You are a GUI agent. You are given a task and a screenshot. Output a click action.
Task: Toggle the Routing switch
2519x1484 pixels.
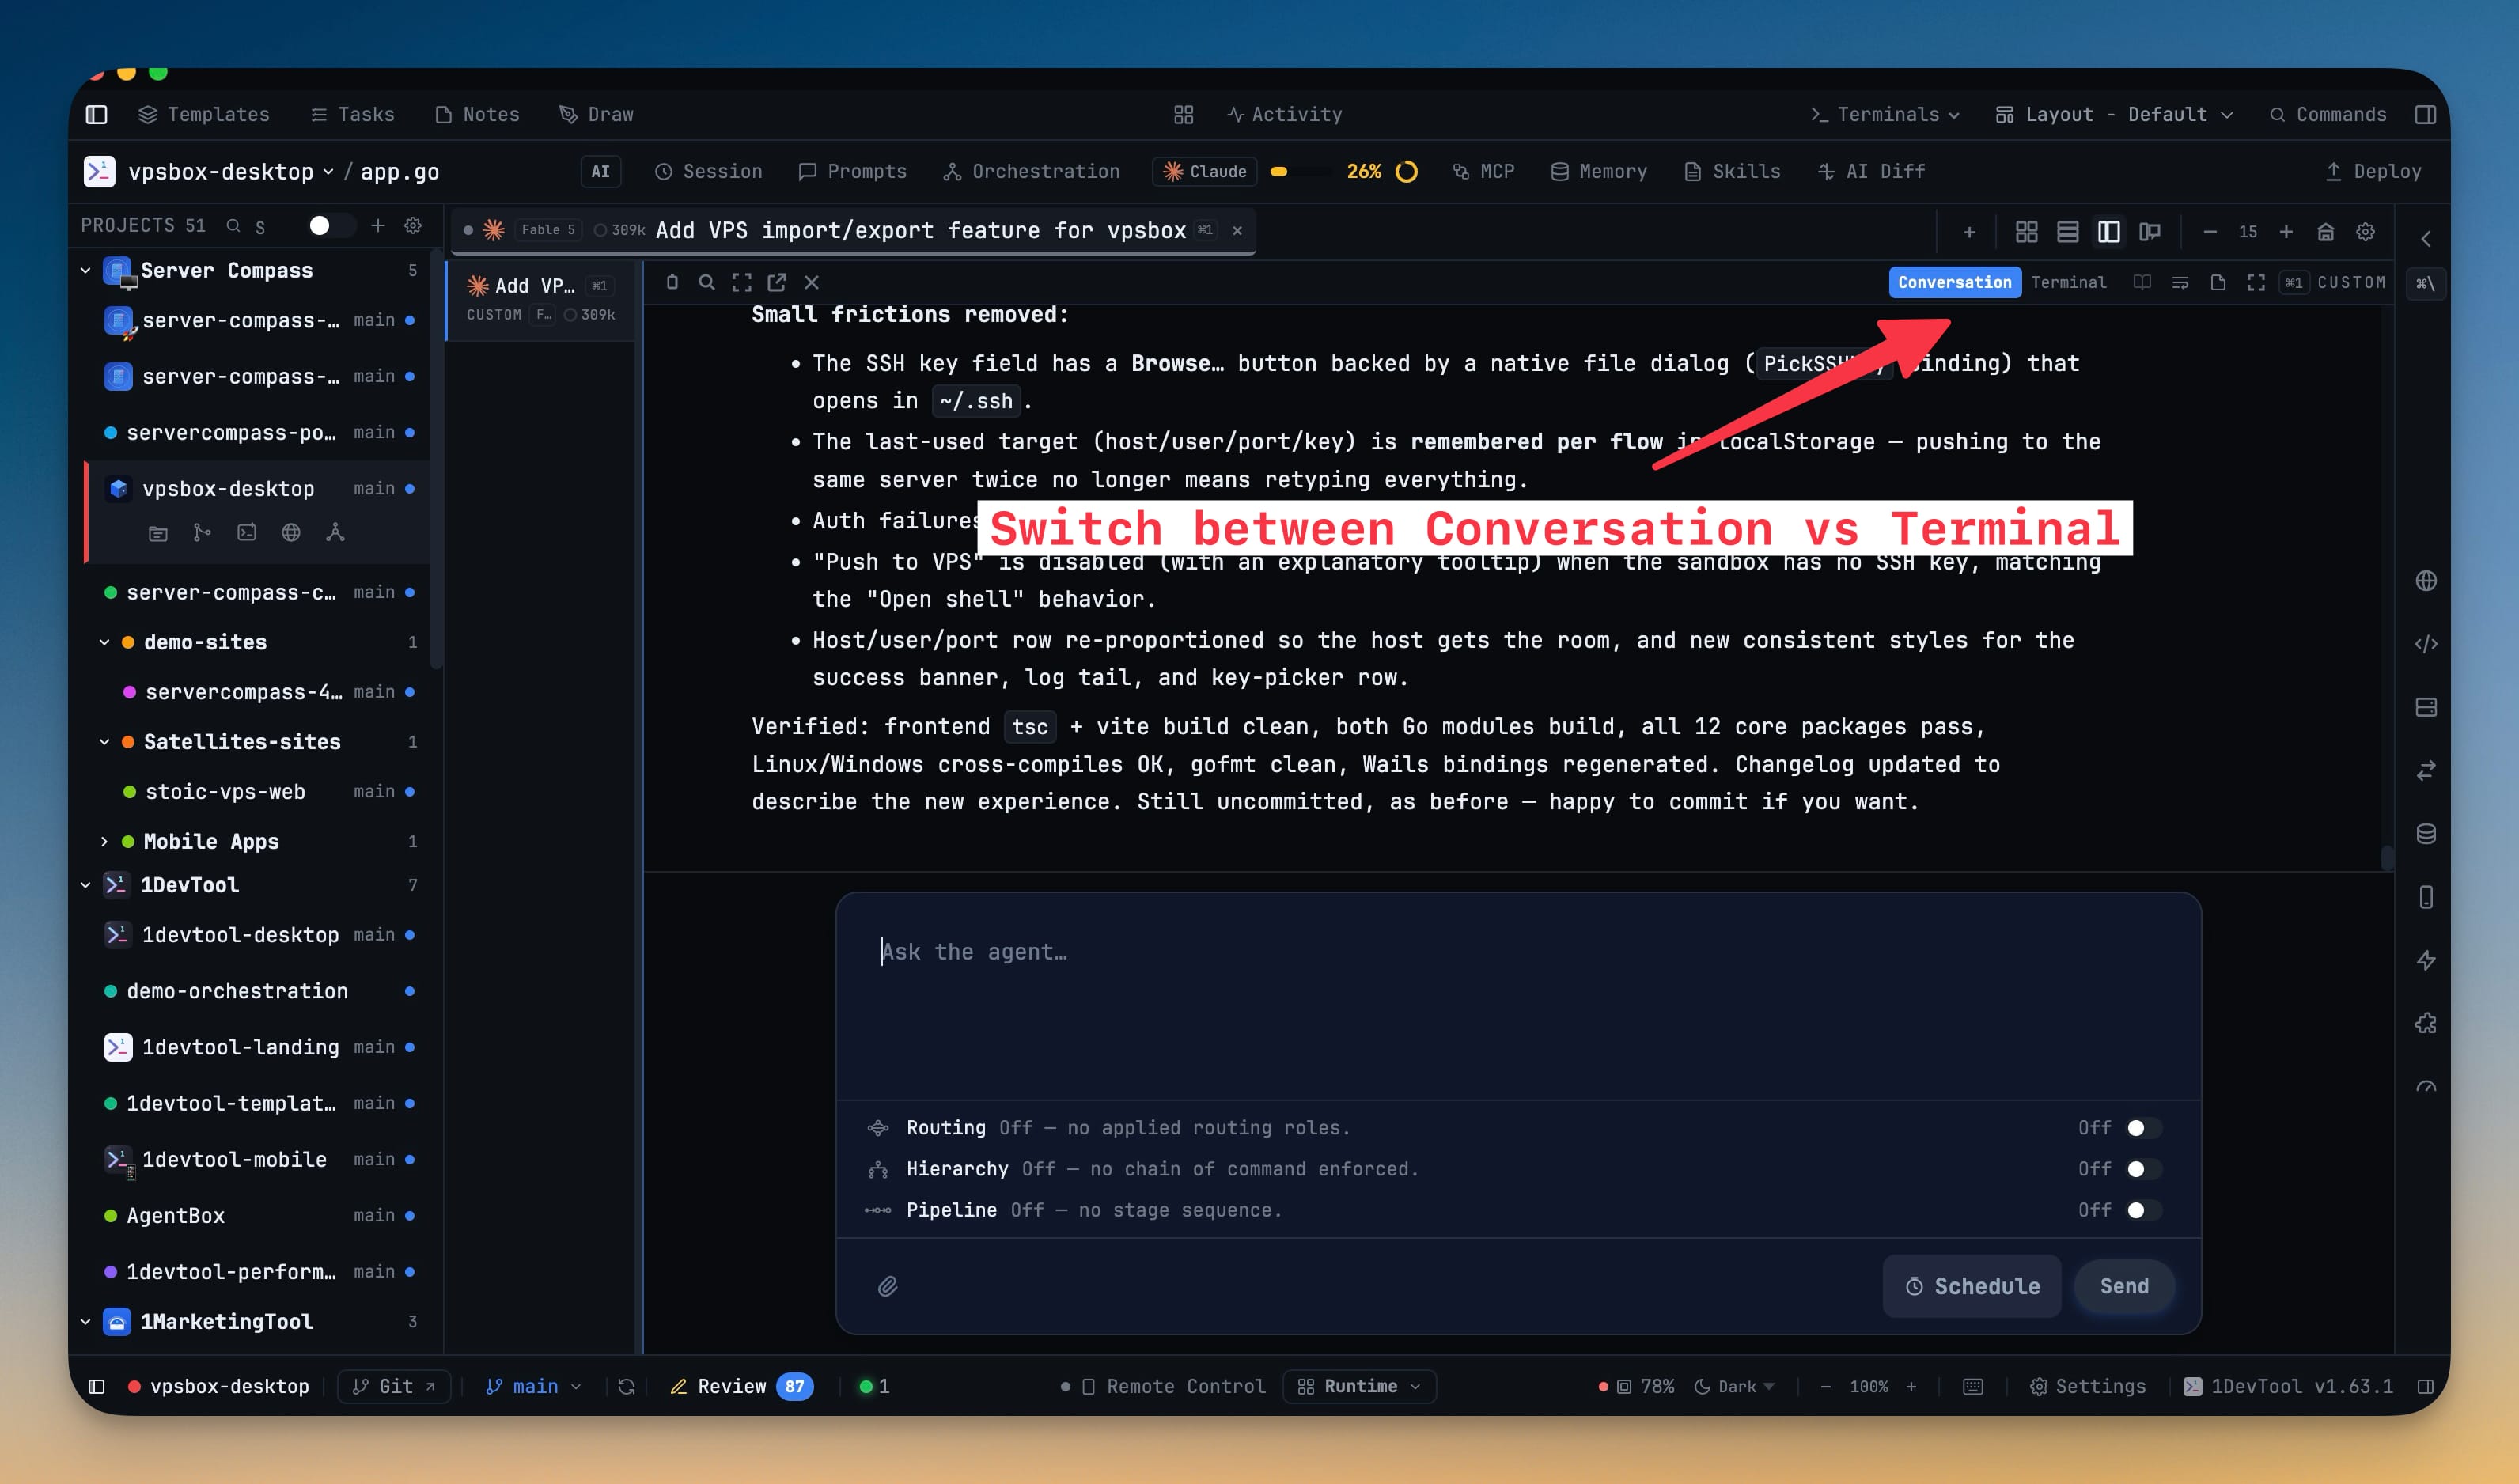pos(2143,1128)
